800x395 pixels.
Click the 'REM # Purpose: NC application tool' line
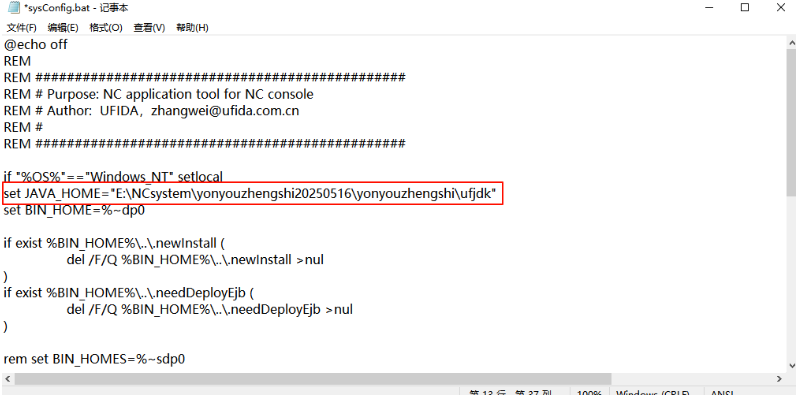159,94
